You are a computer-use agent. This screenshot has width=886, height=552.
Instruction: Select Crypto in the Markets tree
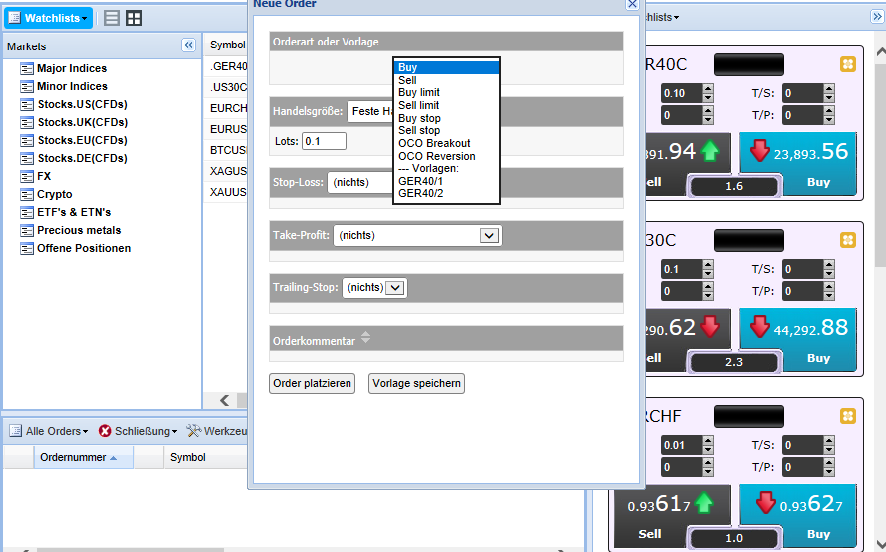tap(54, 194)
